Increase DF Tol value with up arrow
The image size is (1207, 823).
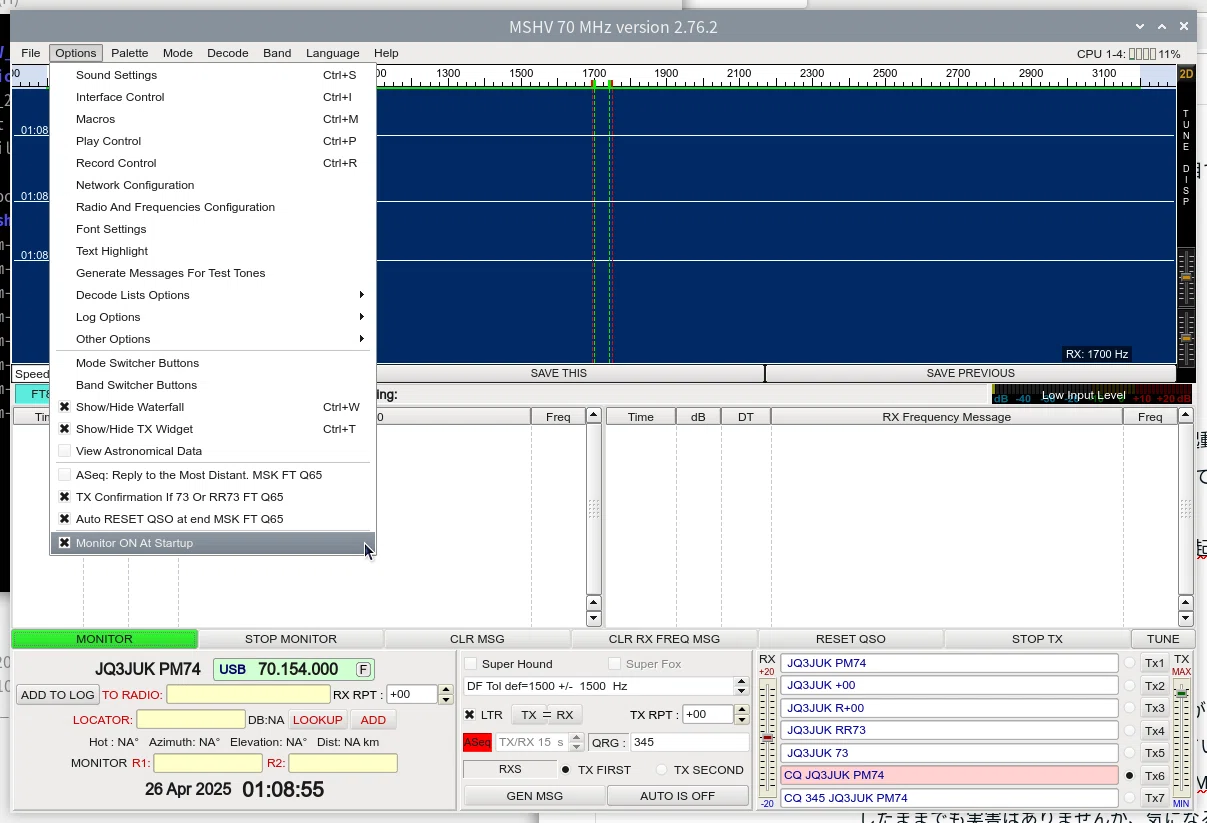pyautogui.click(x=741, y=682)
